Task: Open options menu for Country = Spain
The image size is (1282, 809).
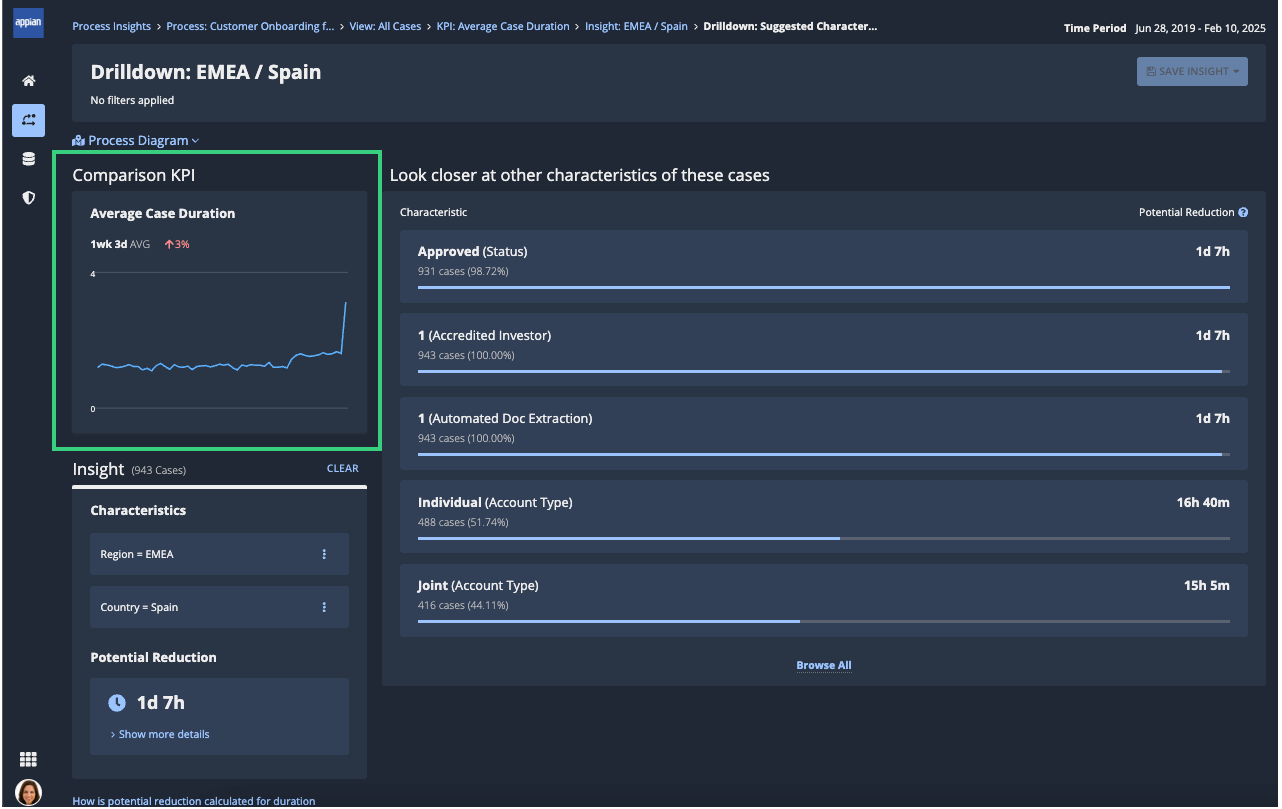Action: [324, 607]
